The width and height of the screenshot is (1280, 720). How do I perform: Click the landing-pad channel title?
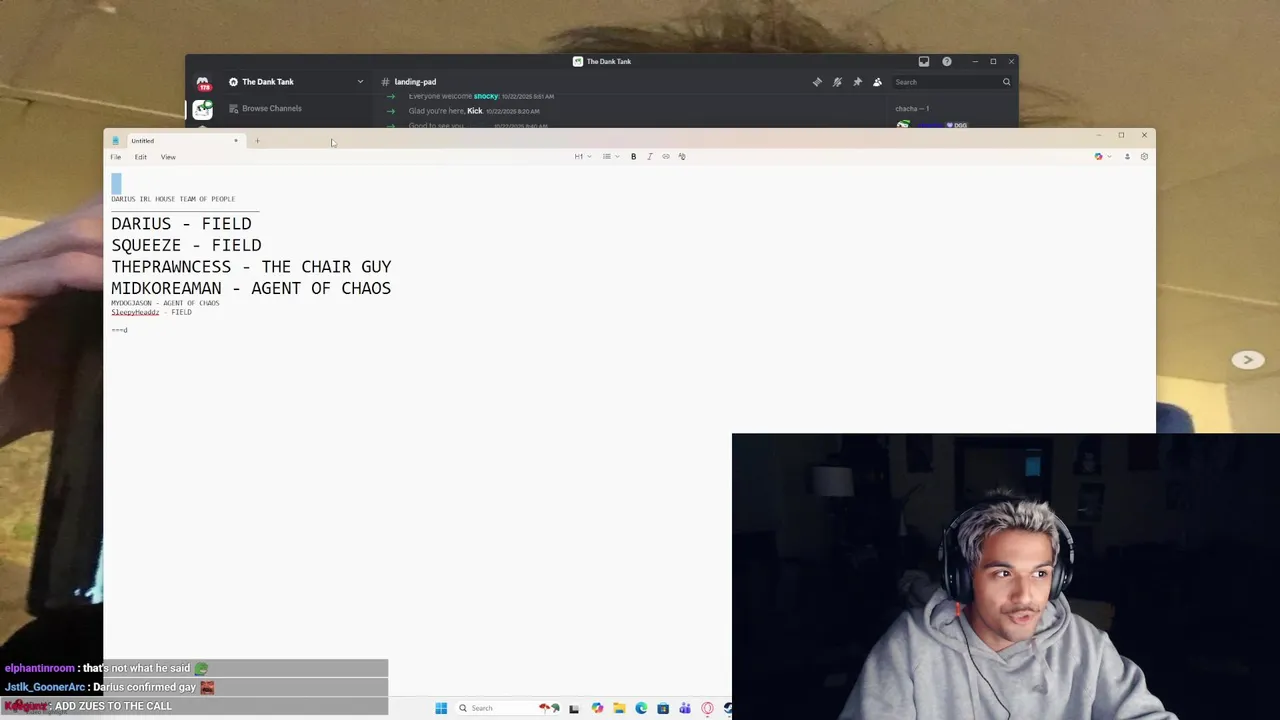[415, 82]
